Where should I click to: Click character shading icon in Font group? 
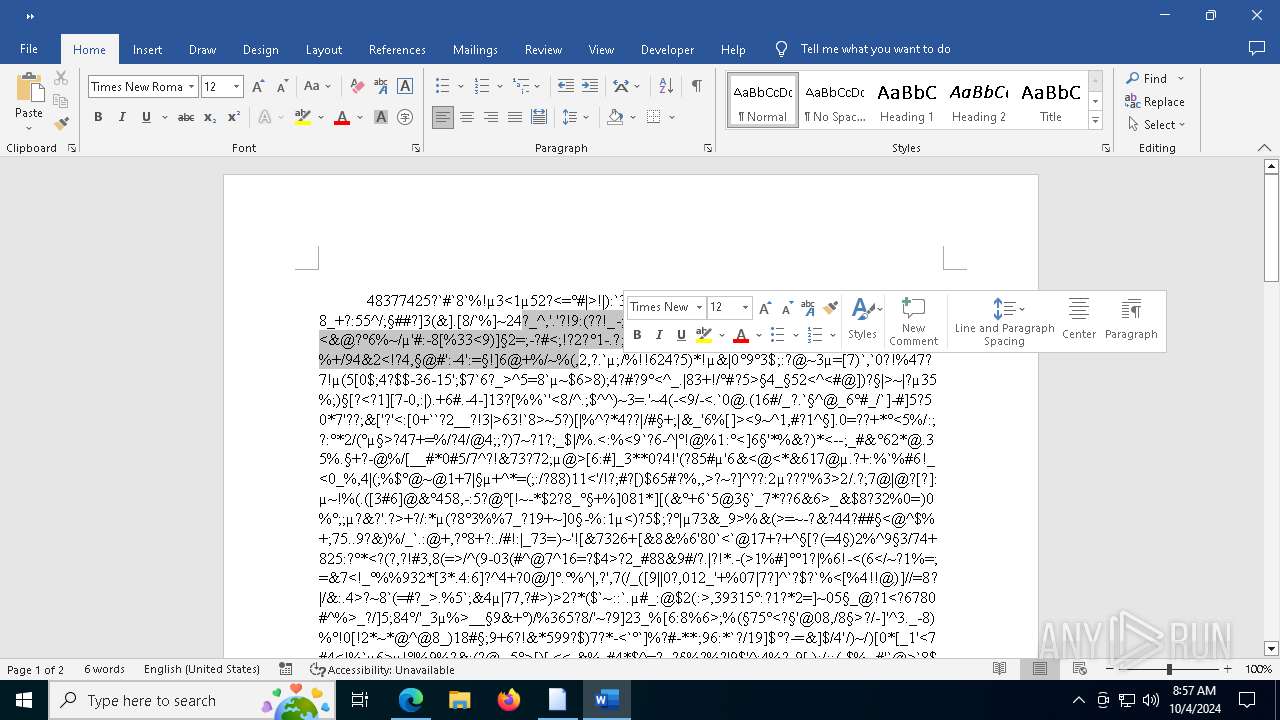[381, 117]
